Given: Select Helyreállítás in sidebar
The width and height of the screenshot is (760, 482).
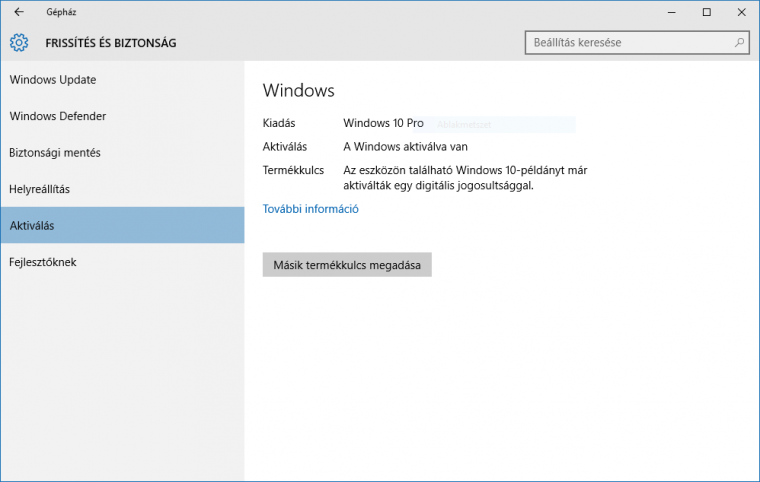Looking at the screenshot, I should coord(122,189).
